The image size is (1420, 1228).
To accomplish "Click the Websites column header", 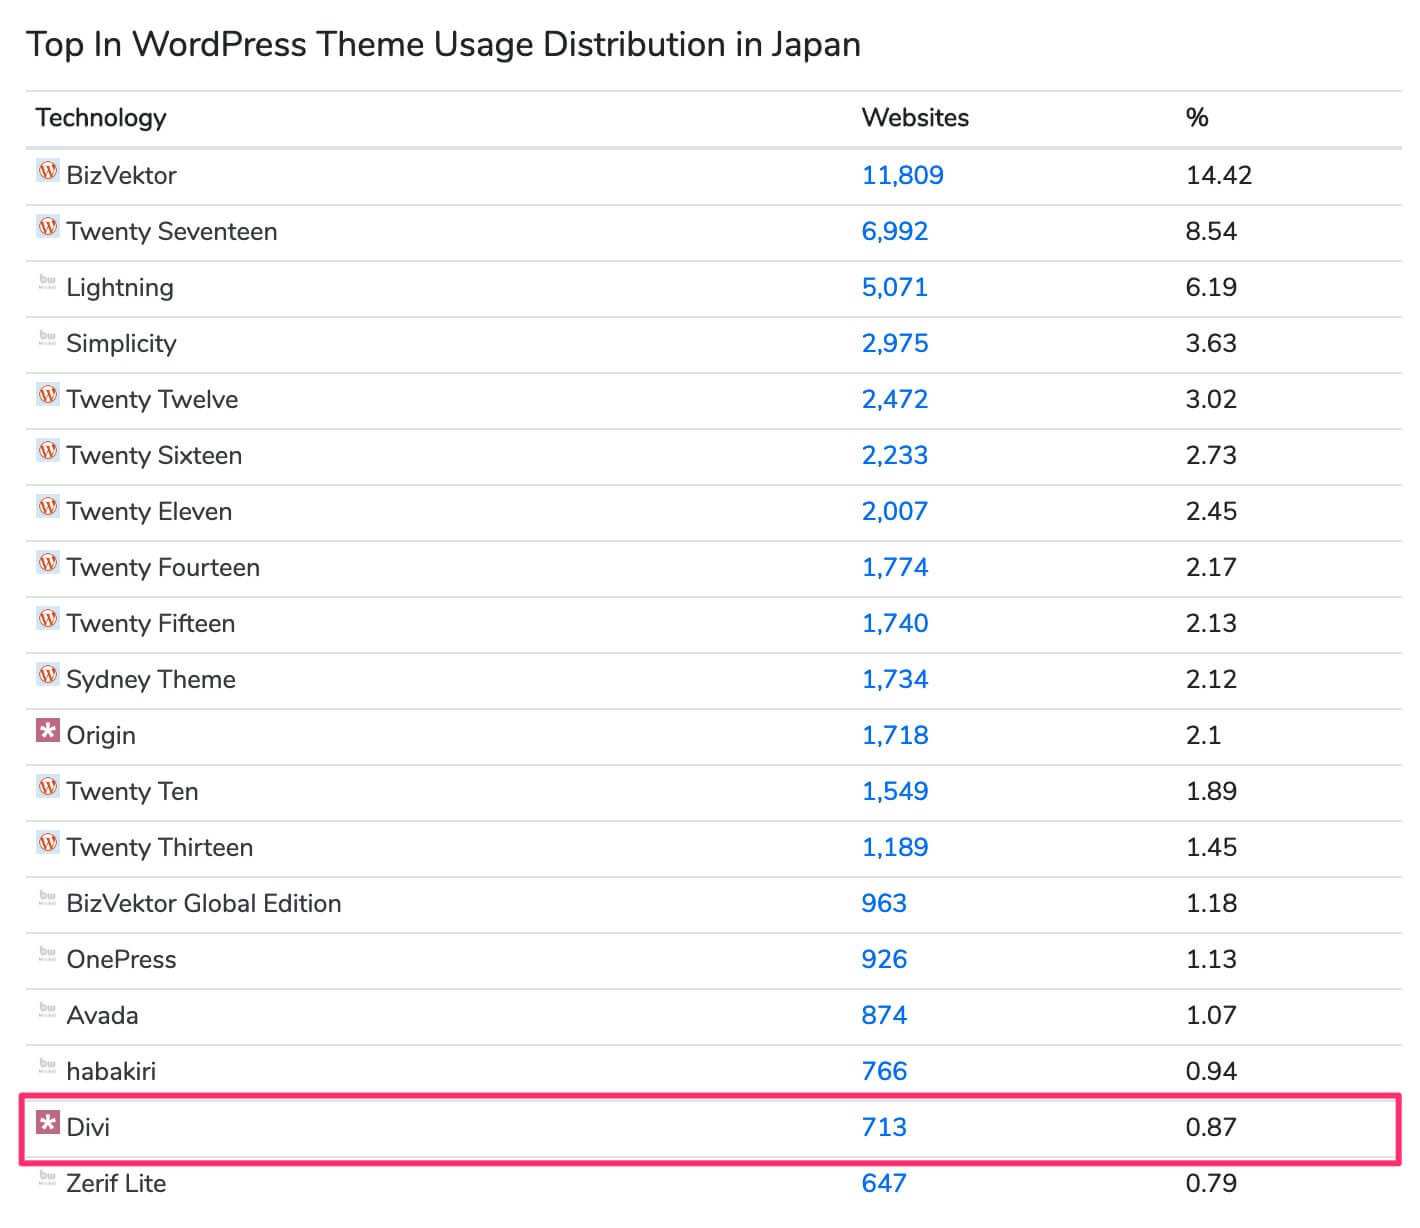I will (915, 118).
